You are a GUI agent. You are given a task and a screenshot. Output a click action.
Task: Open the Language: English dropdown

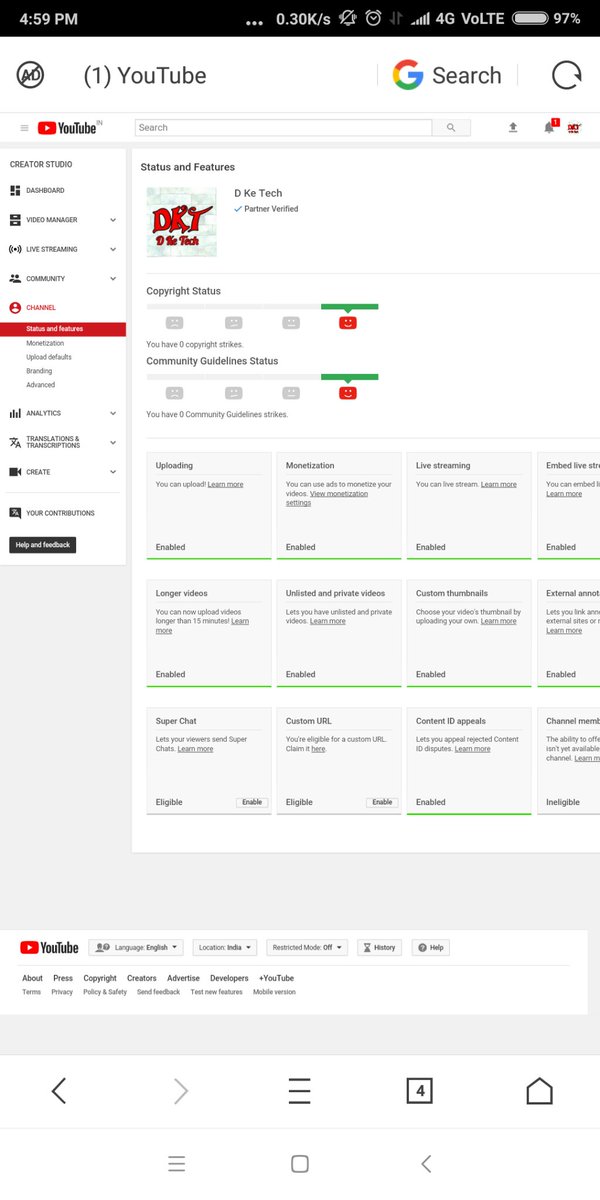(136, 947)
